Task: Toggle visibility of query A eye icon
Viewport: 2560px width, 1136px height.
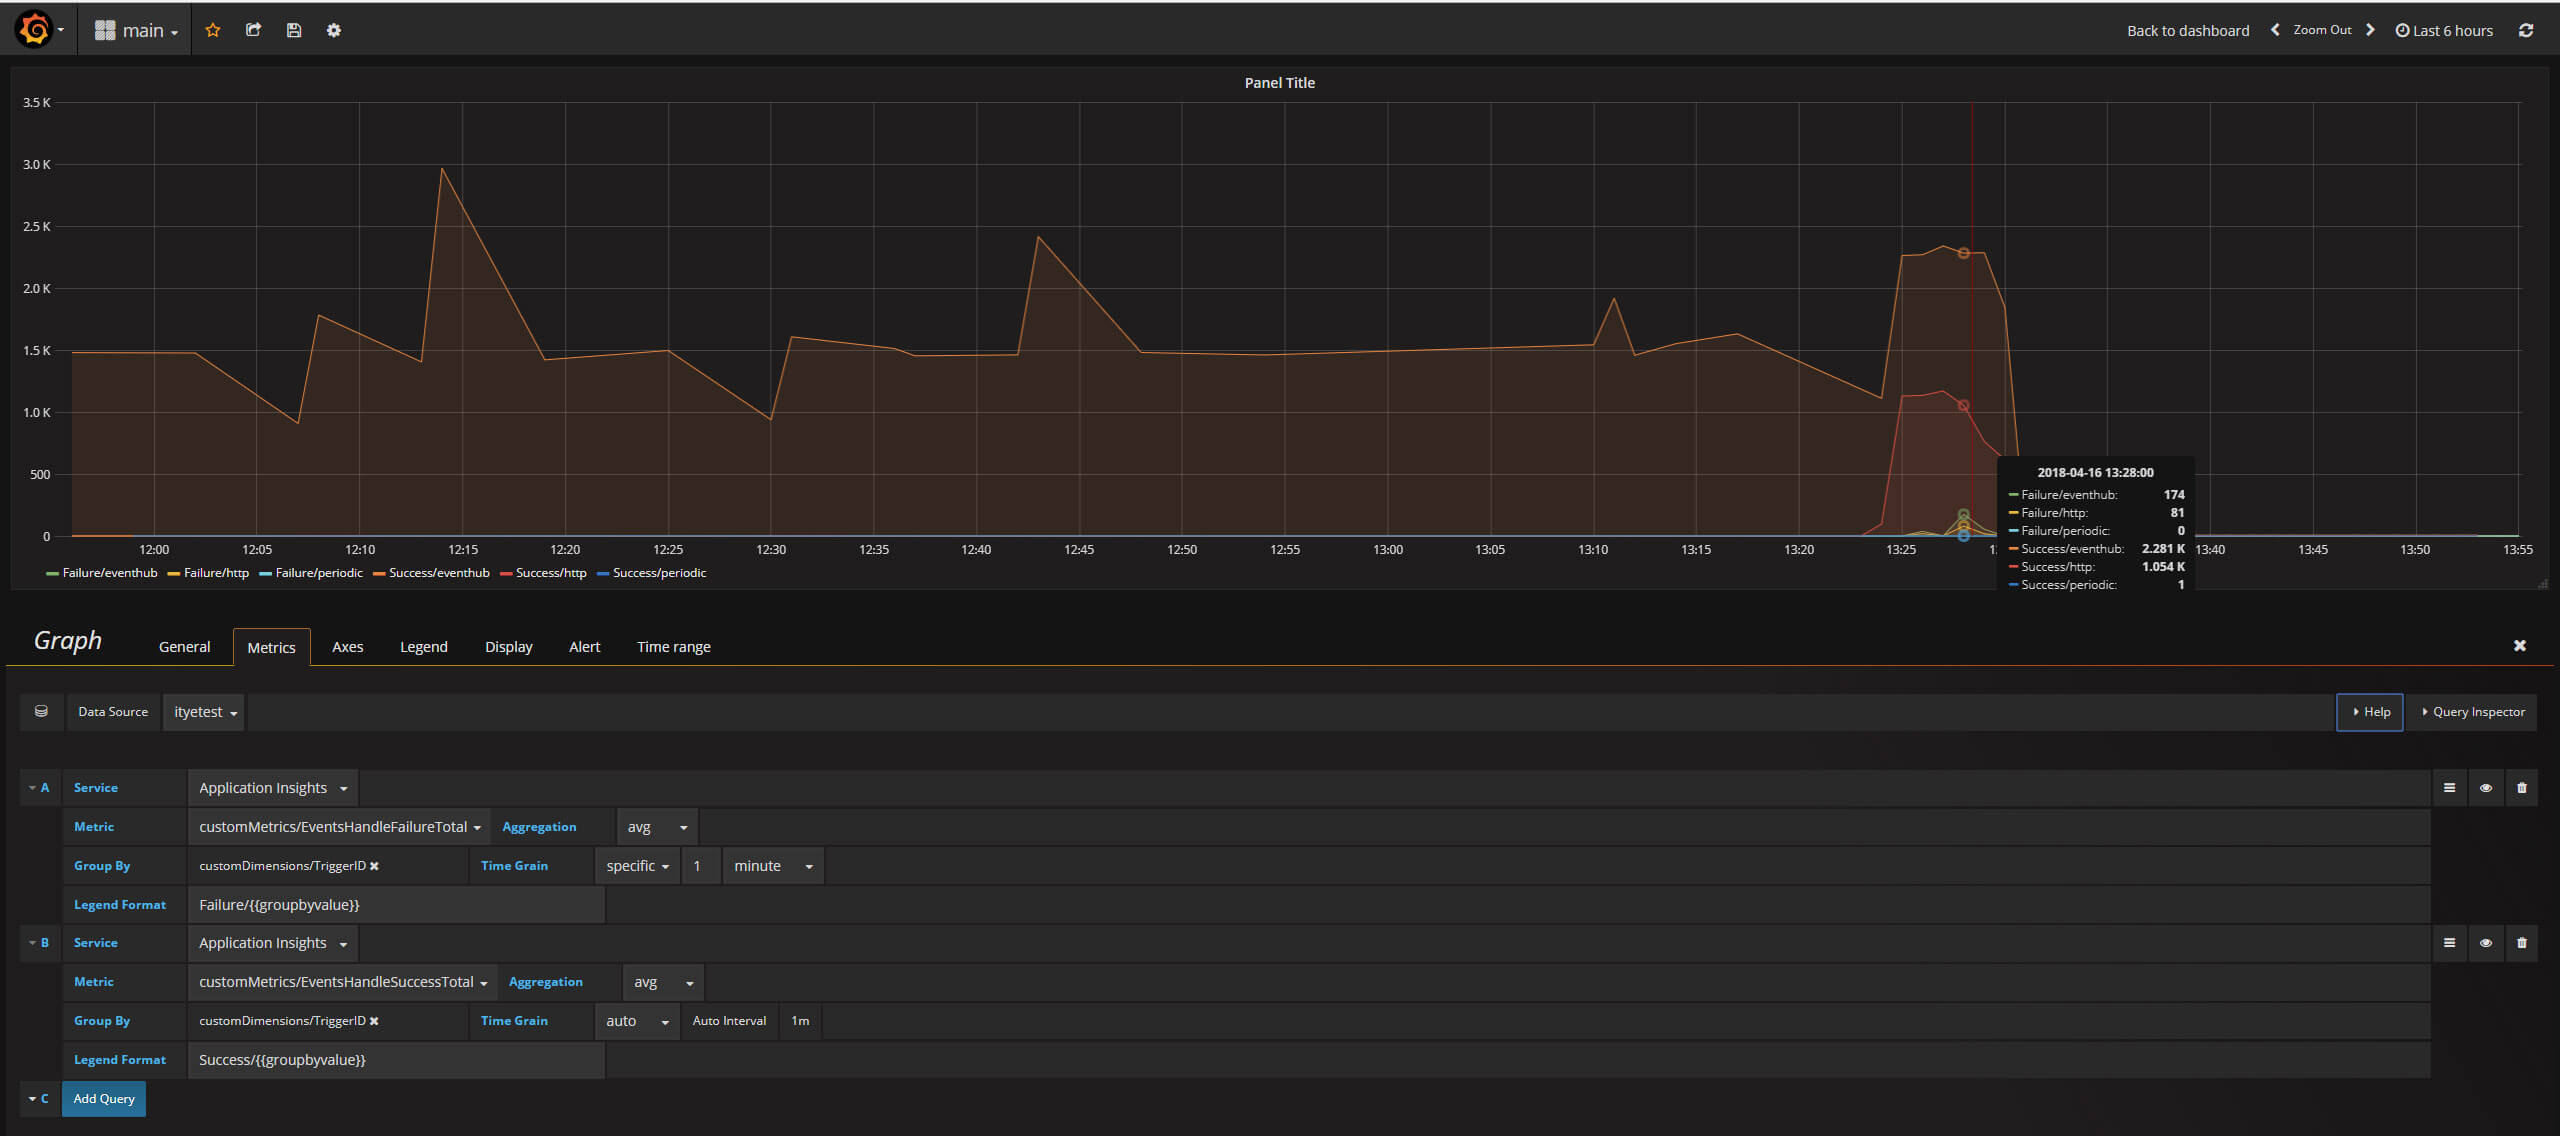Action: click(2486, 788)
